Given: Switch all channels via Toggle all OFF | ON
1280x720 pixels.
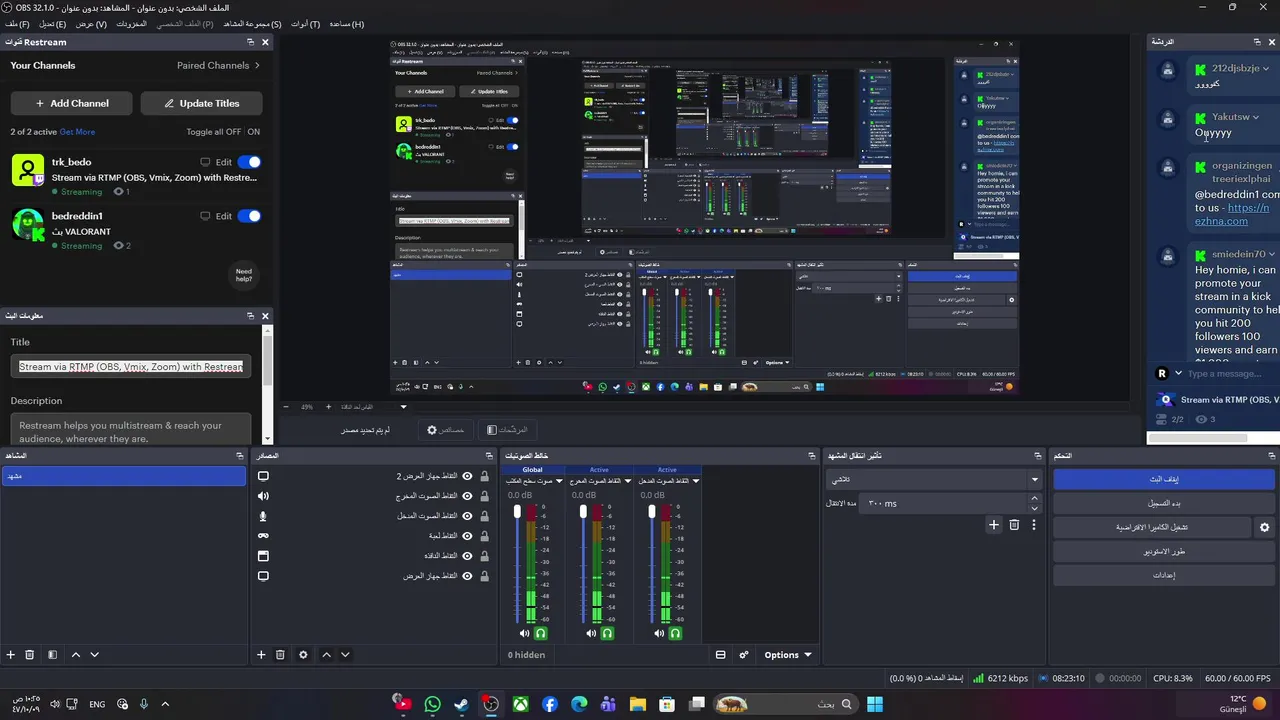Looking at the screenshot, I should (223, 132).
